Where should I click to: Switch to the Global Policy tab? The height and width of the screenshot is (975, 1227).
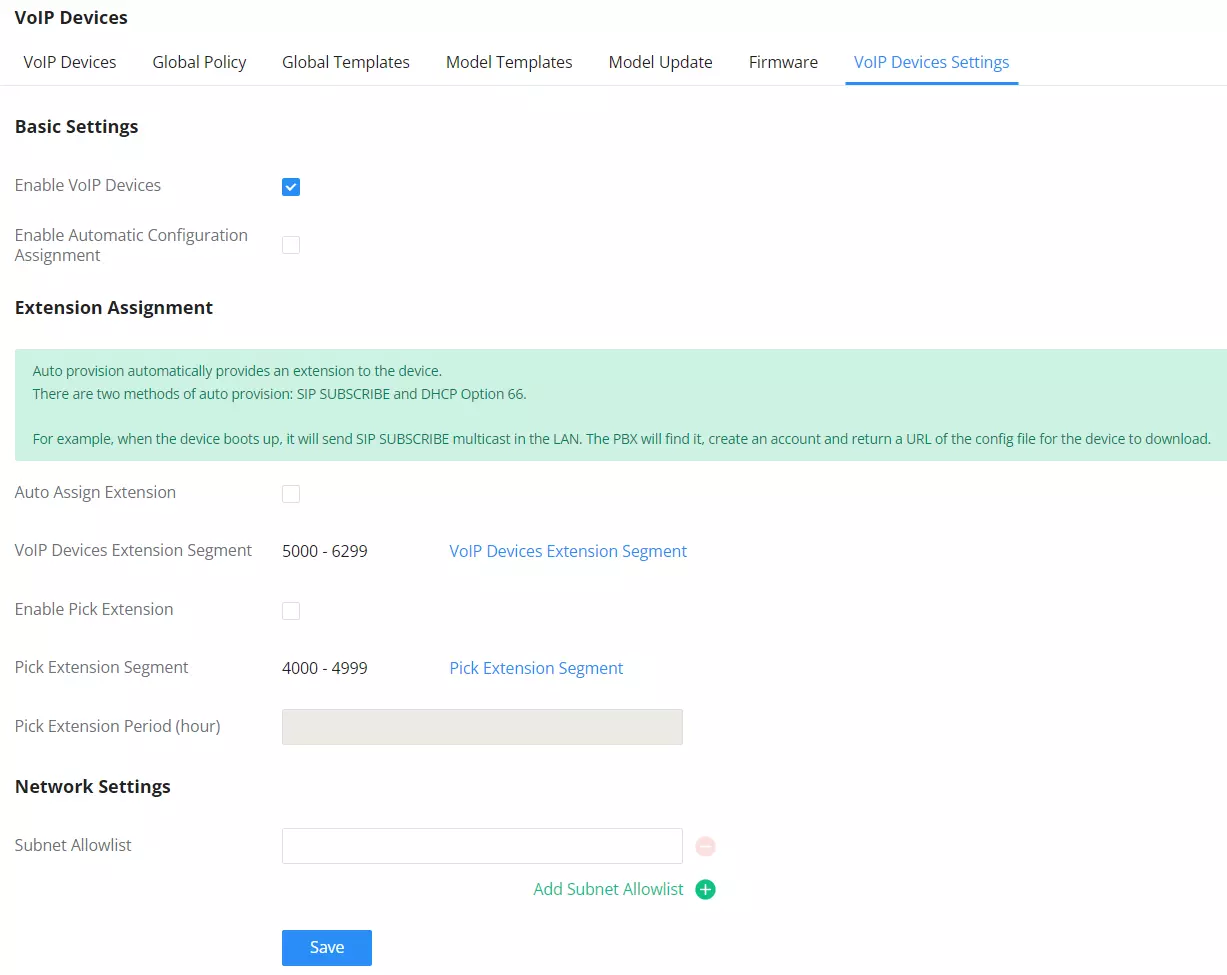199,62
